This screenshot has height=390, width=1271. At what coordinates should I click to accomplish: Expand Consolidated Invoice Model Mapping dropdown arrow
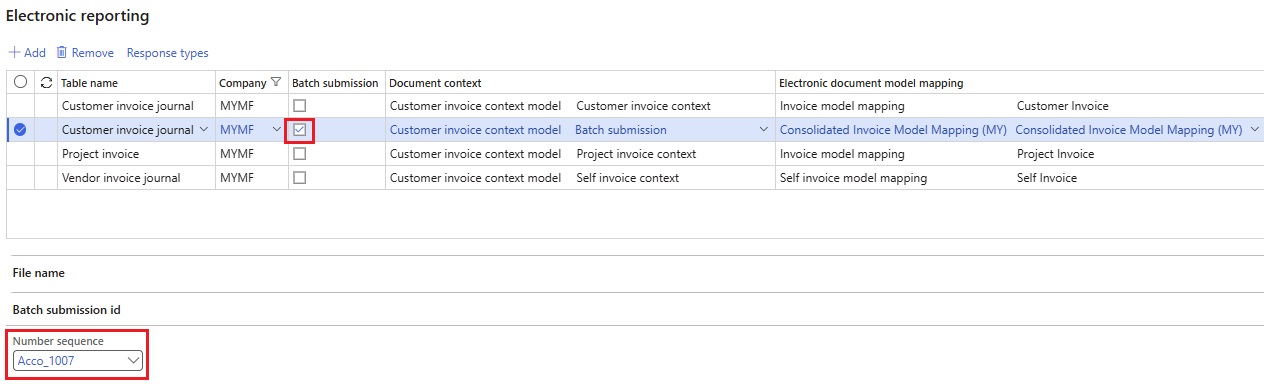pos(1255,130)
